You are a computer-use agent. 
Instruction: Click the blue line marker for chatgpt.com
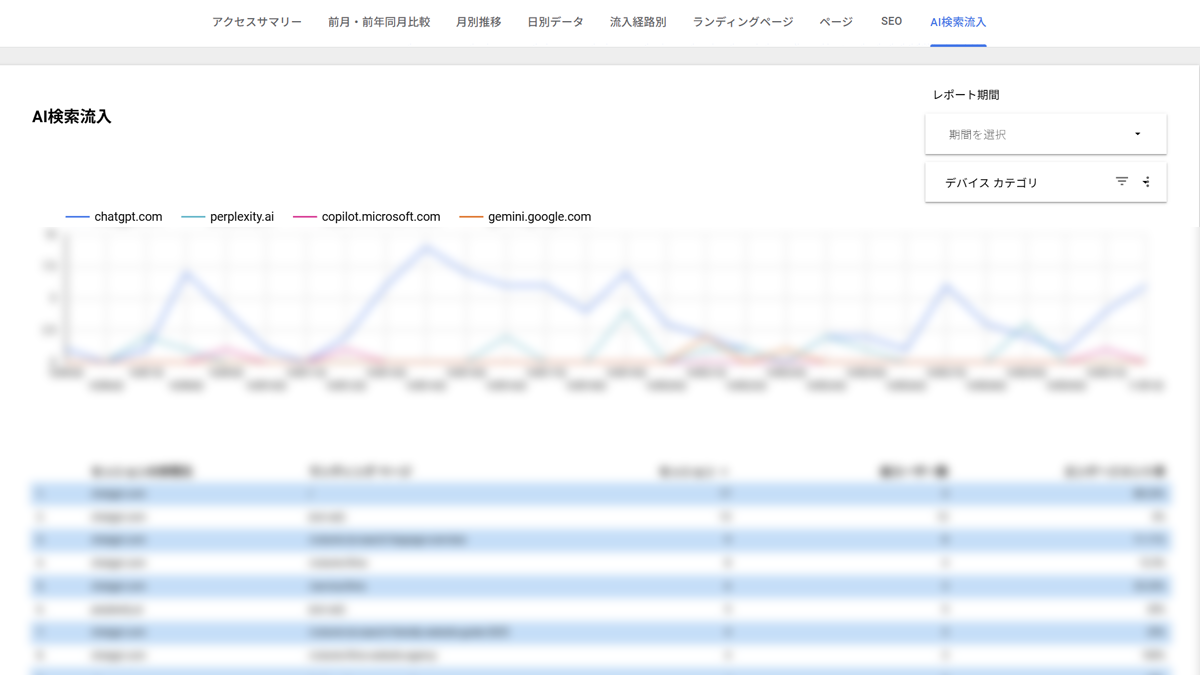76,216
